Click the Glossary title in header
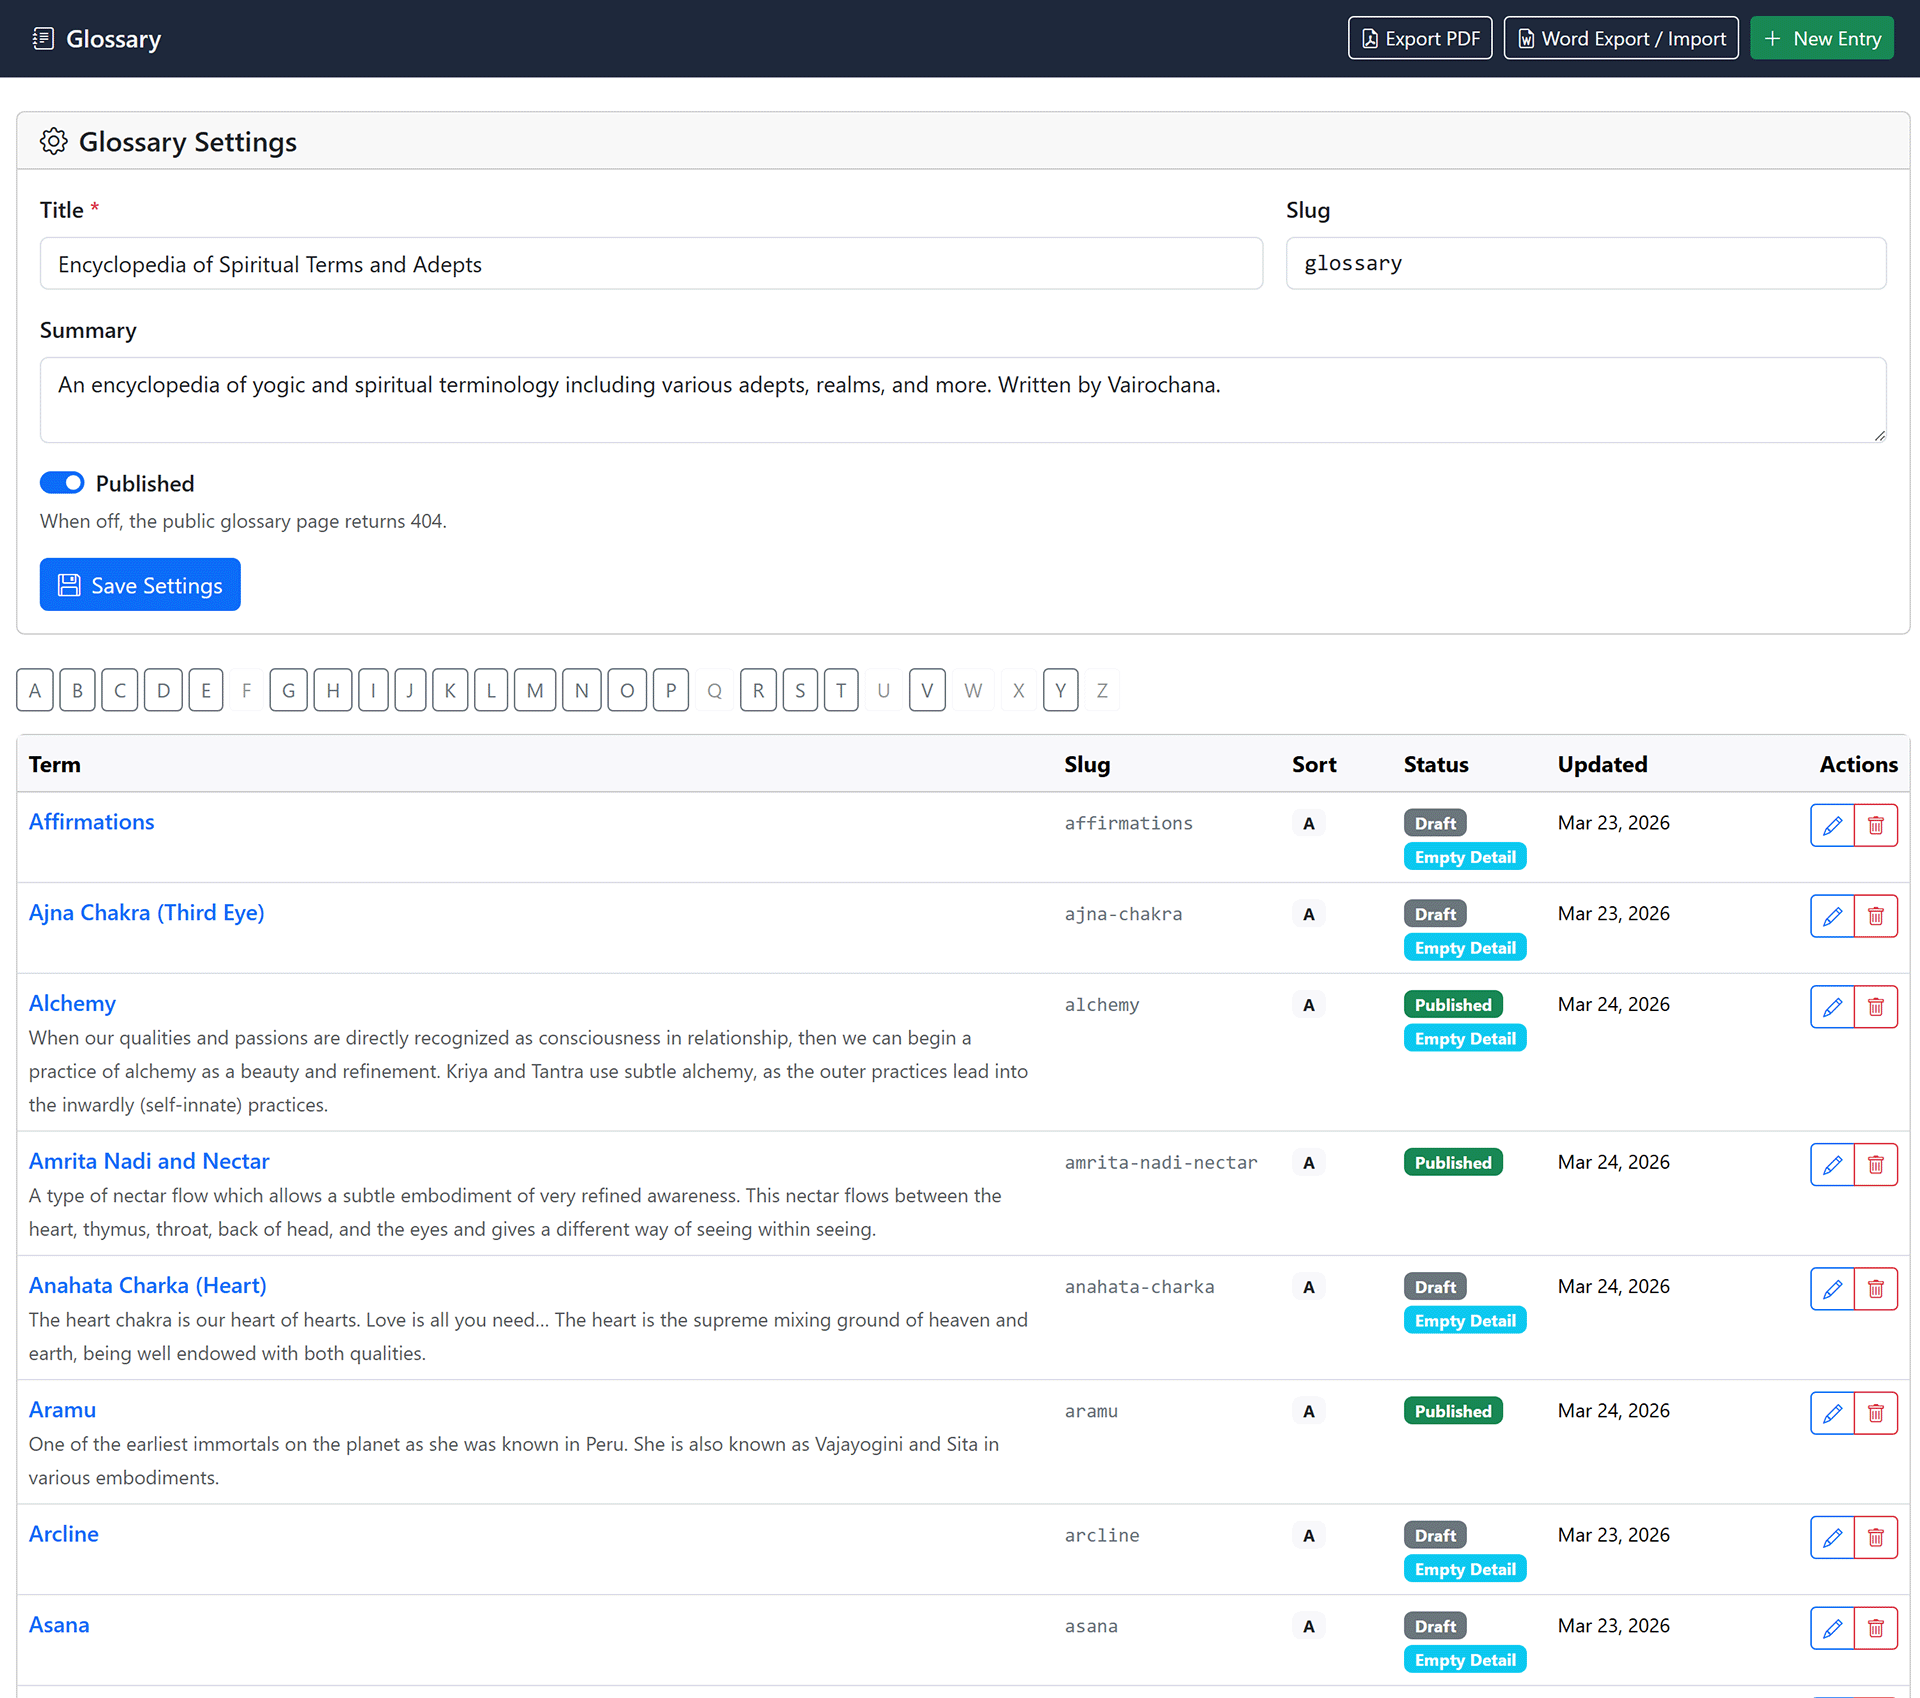This screenshot has width=1920, height=1698. [x=113, y=39]
